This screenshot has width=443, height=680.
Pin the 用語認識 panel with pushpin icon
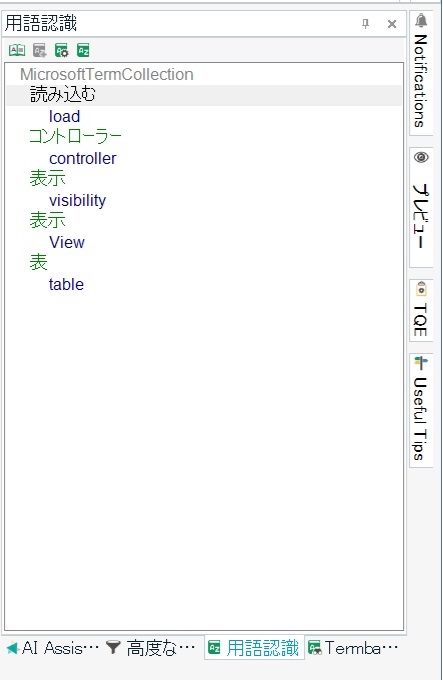pyautogui.click(x=365, y=24)
